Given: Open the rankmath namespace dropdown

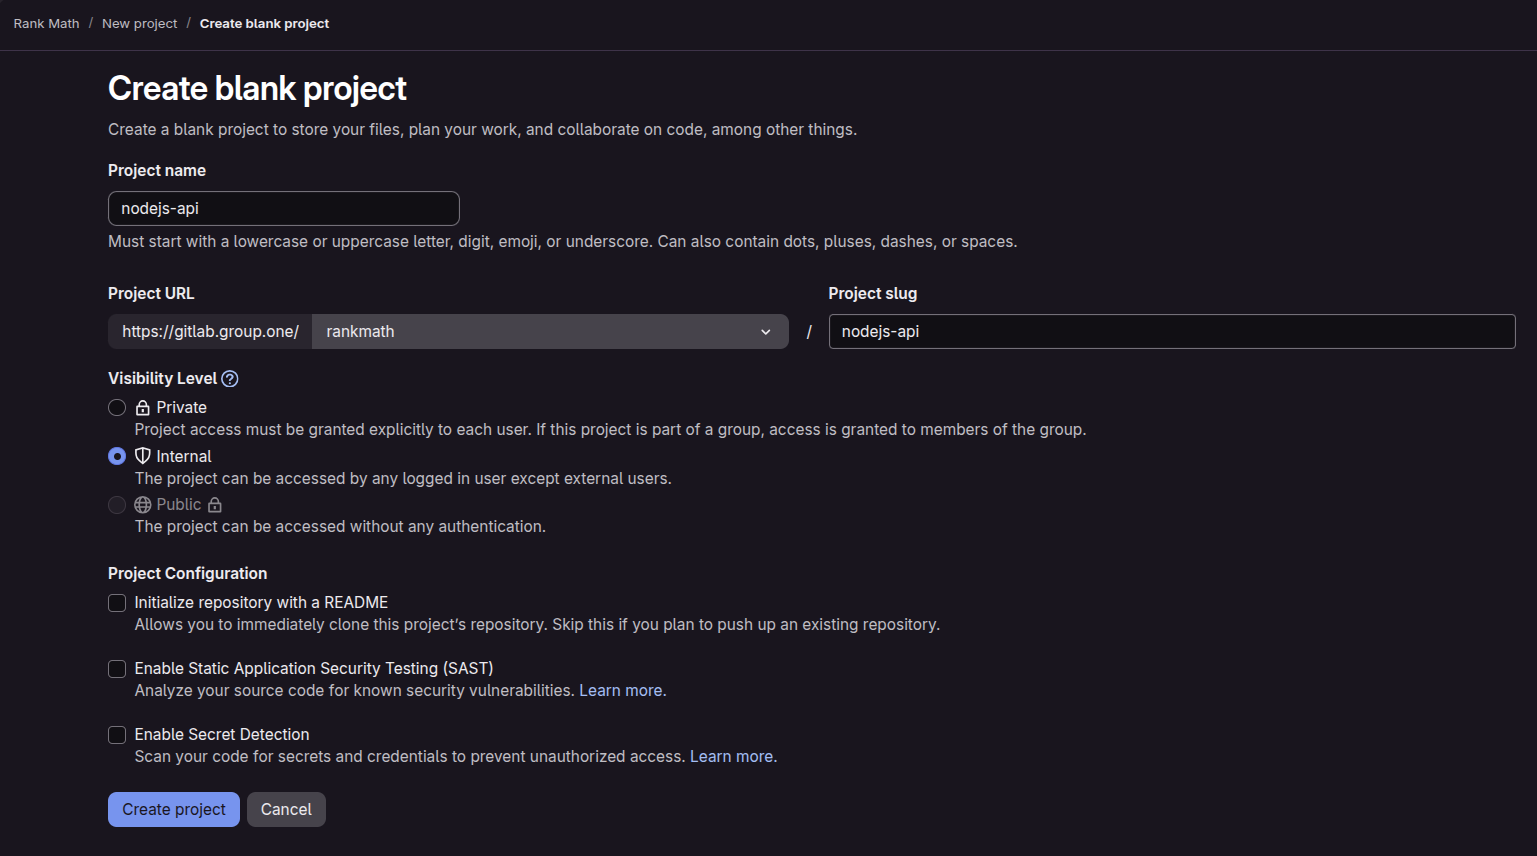Looking at the screenshot, I should (550, 332).
